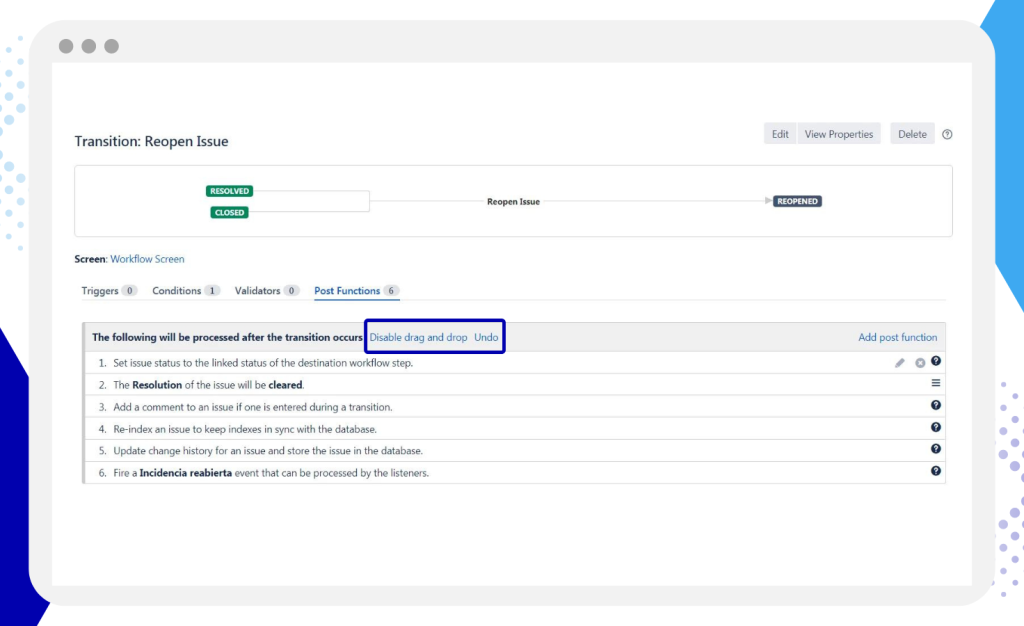Click the Disable drag and drop link
The width and height of the screenshot is (1024, 626).
[x=418, y=338]
